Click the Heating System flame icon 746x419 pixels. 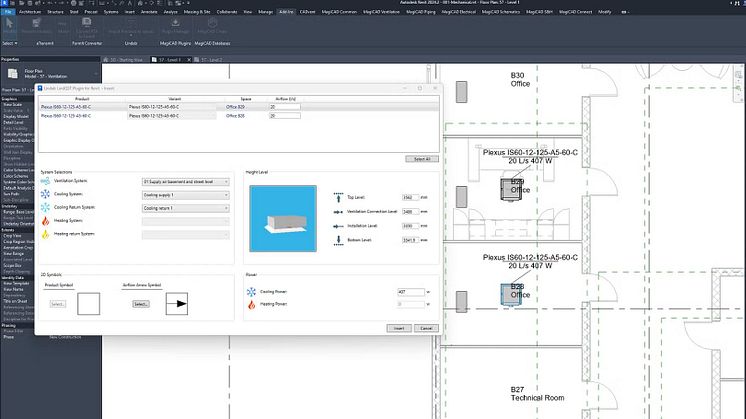click(45, 221)
